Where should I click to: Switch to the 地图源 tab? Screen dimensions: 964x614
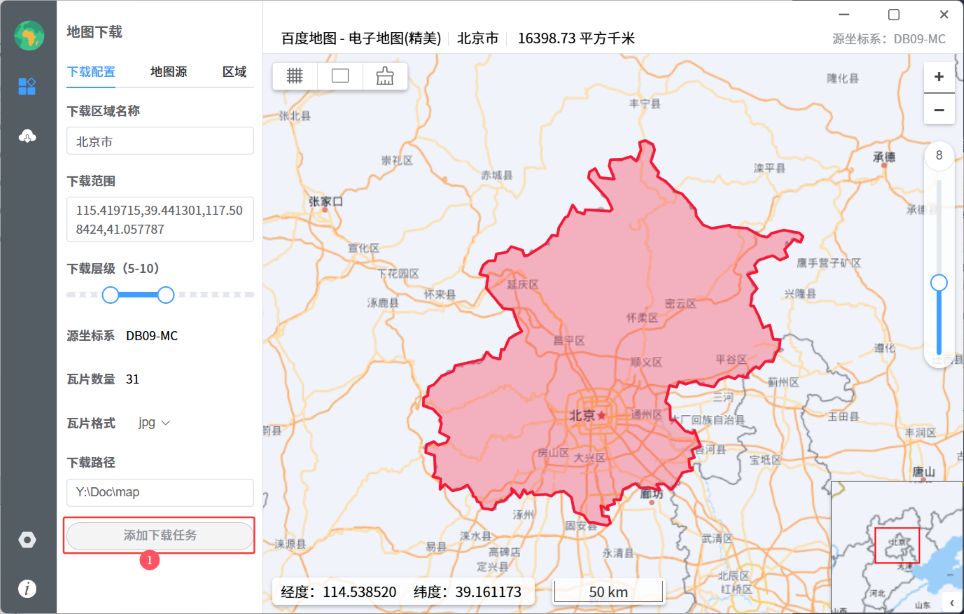[168, 72]
